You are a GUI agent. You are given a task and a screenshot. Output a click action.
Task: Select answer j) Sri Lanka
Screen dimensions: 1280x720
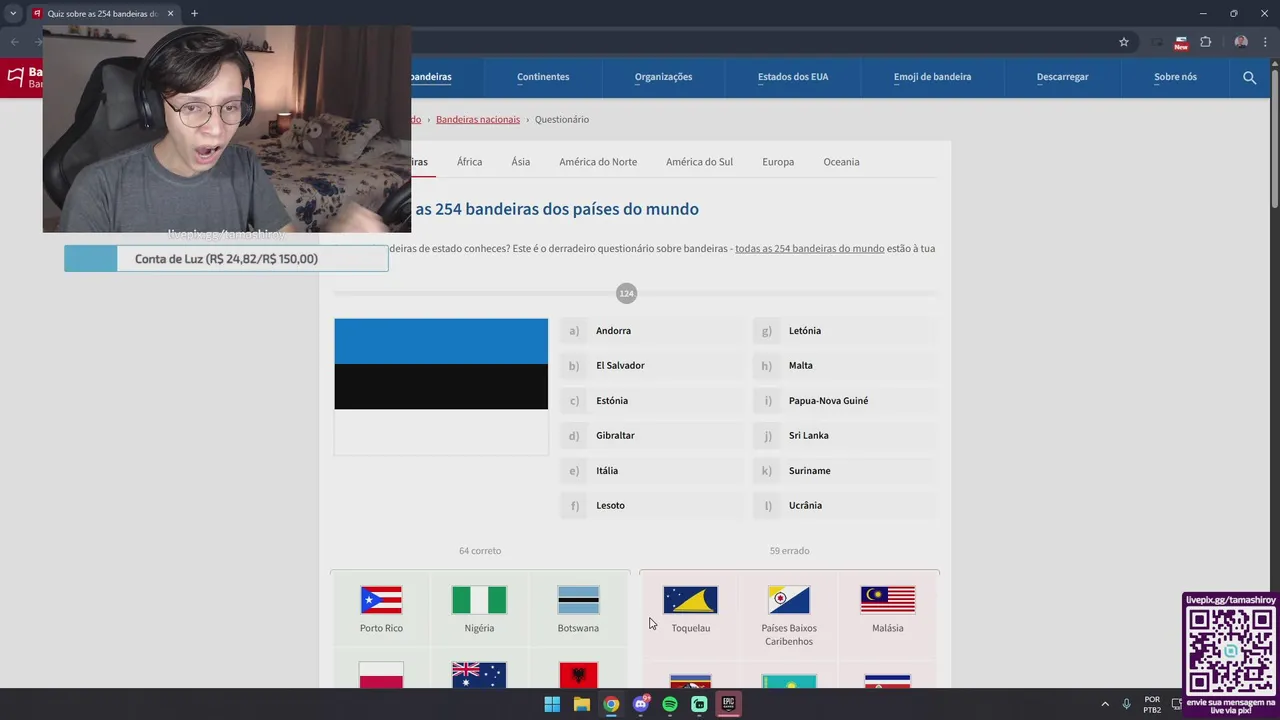[x=845, y=436]
